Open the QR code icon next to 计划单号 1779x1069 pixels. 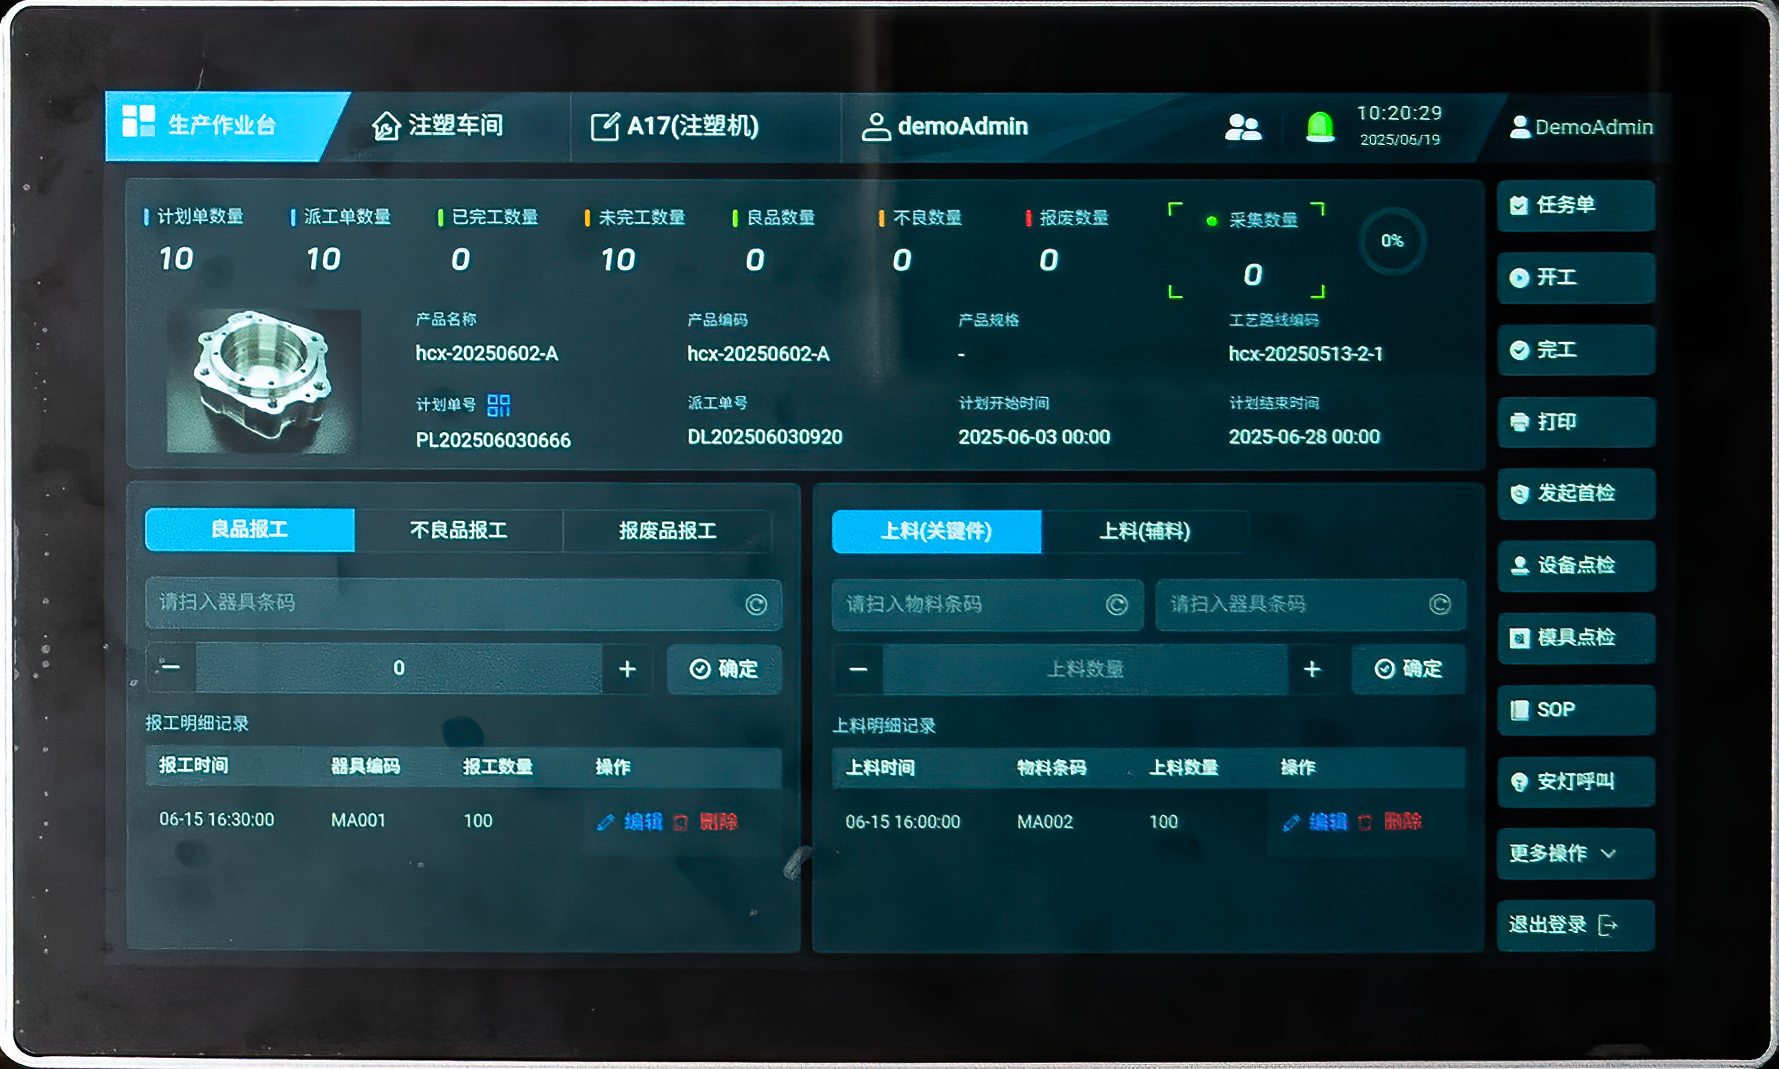[x=498, y=405]
